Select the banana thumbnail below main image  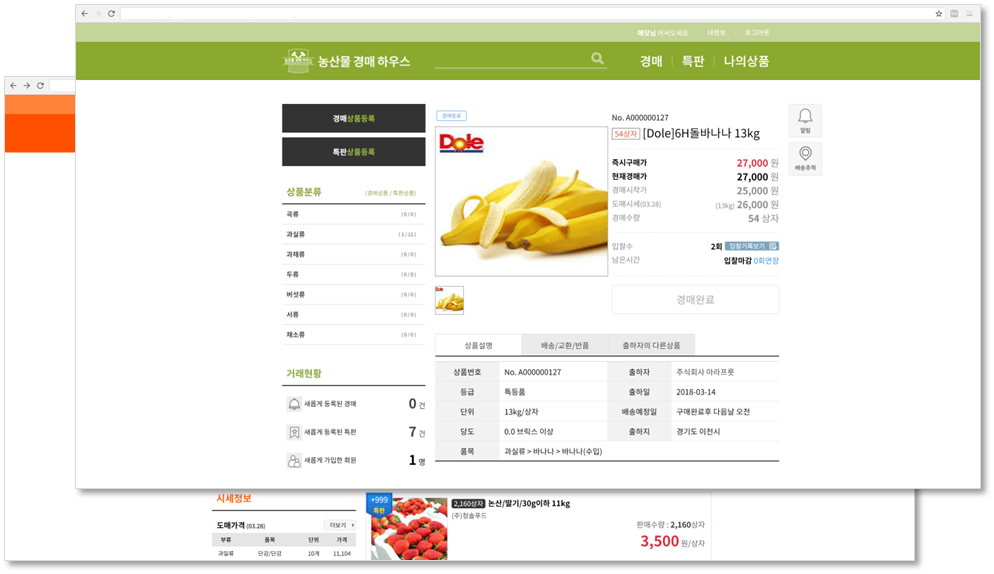tap(449, 300)
